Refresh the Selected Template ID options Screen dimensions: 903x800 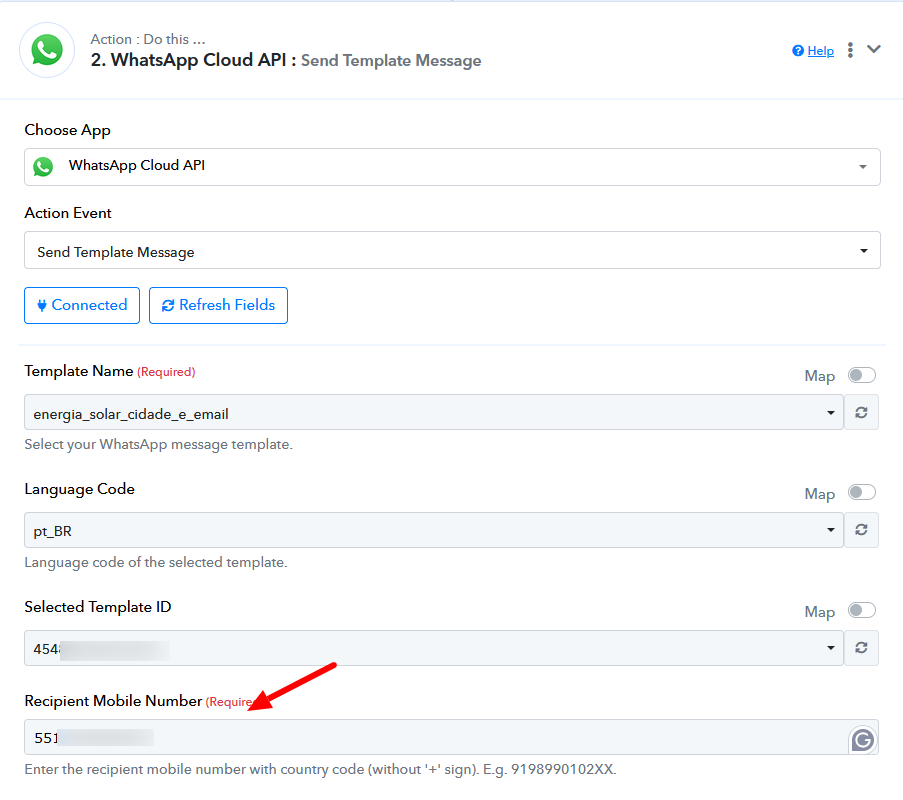click(x=861, y=648)
